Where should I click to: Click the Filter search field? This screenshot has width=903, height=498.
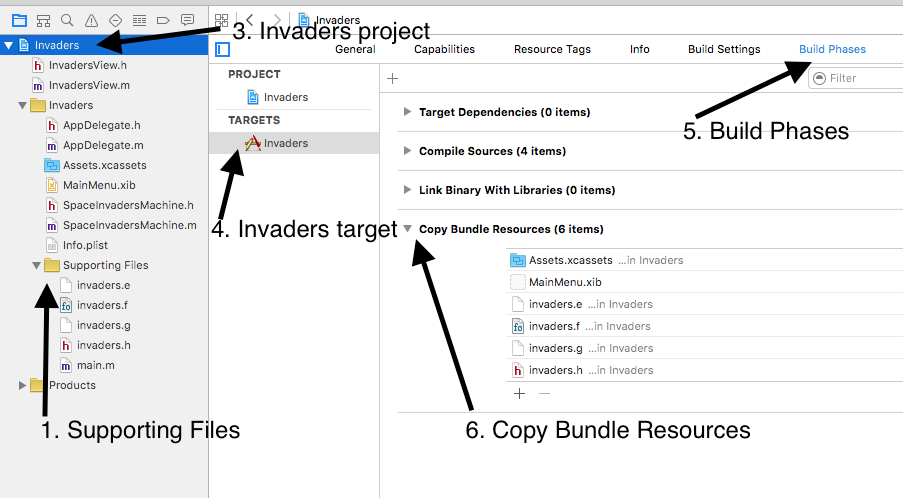(856, 78)
